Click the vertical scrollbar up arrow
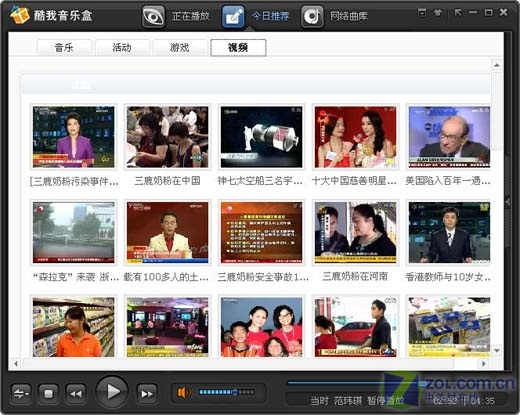 tap(497, 65)
